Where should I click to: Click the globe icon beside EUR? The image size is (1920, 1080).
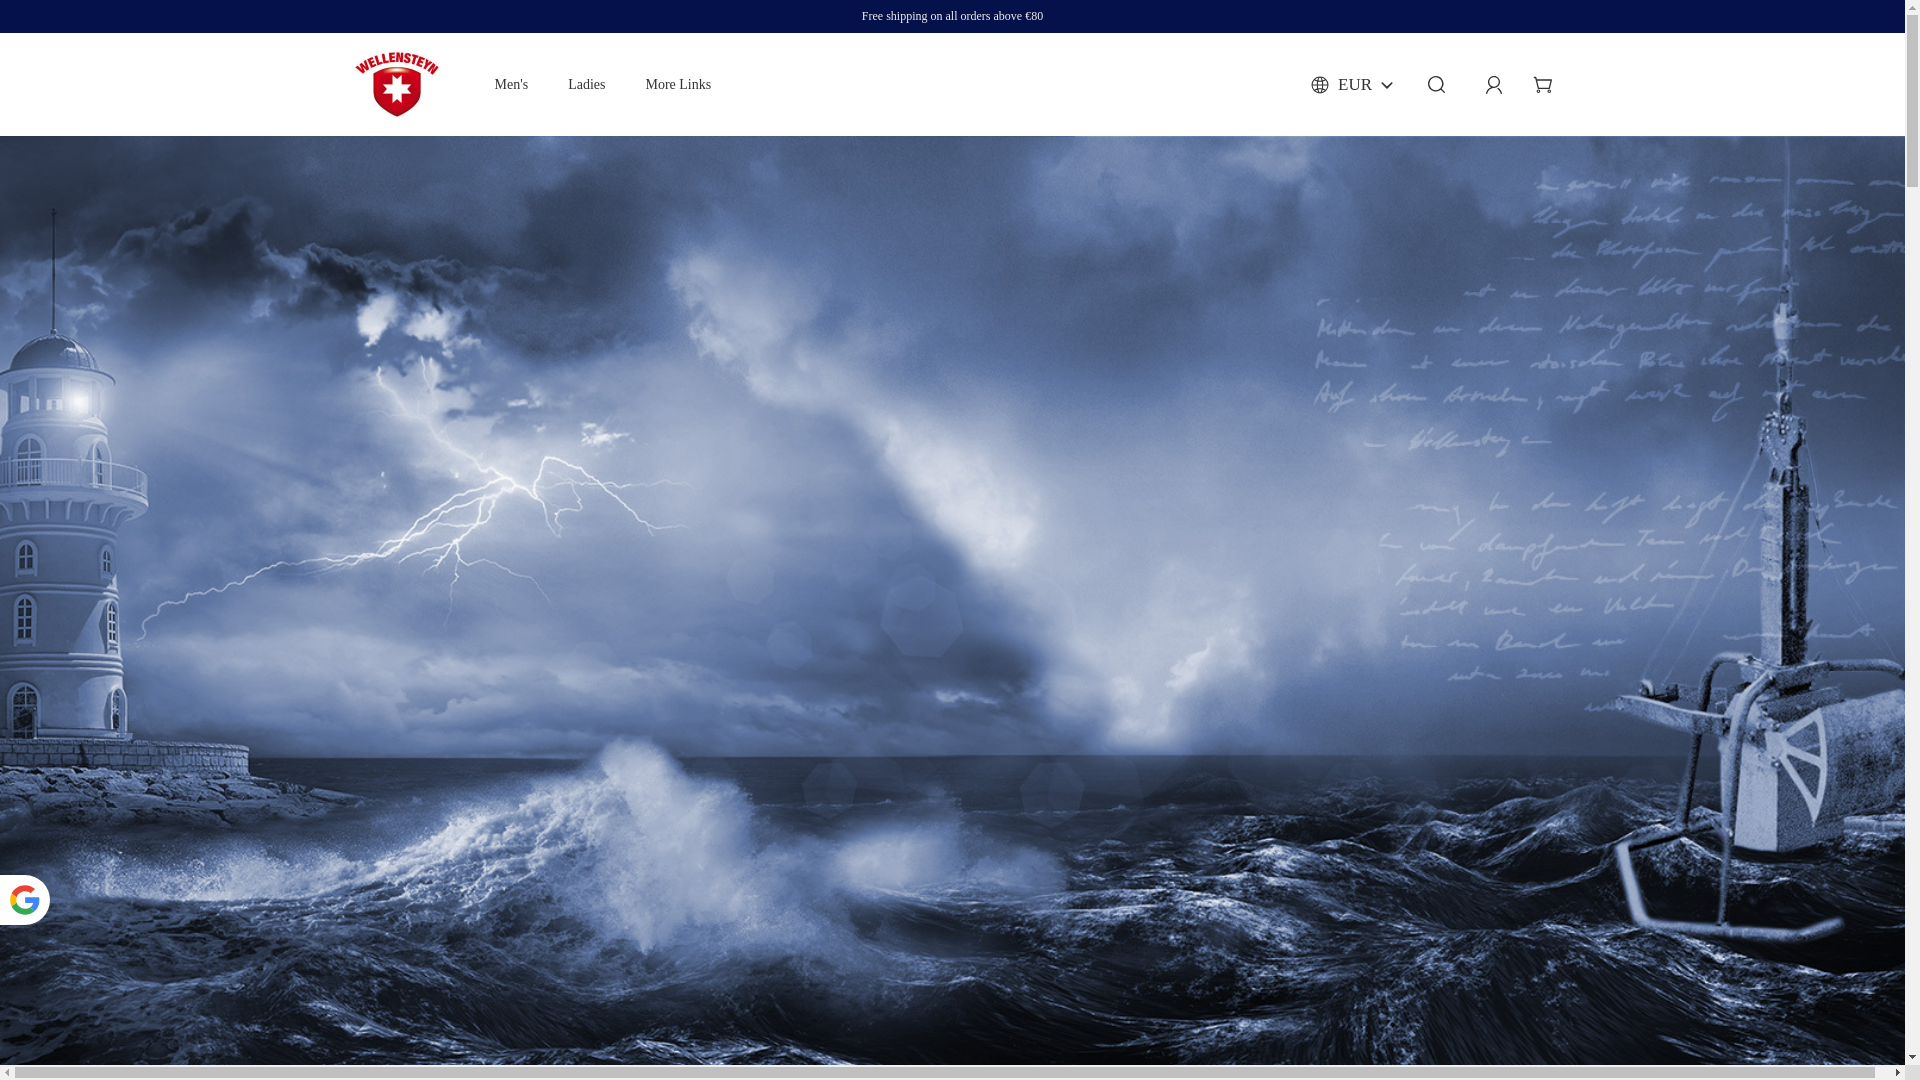click(1320, 85)
